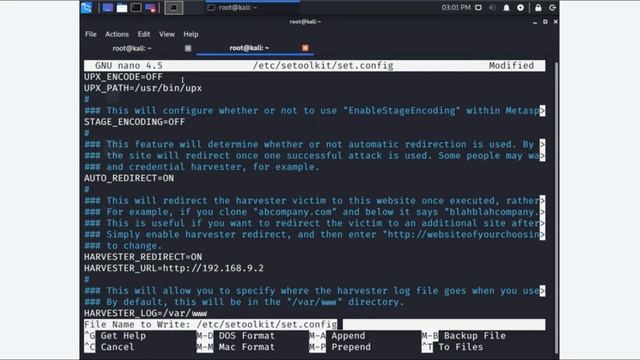
Task: Open the Edit menu
Action: pyautogui.click(x=144, y=34)
